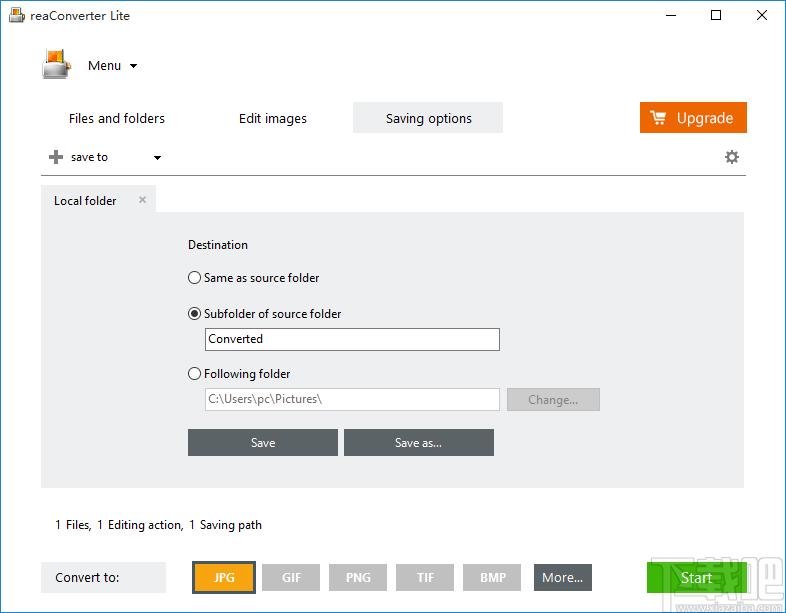Open the settings gear icon

click(731, 157)
